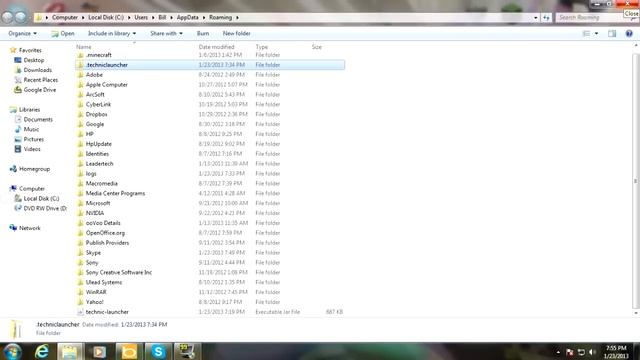Screen dimensions: 640x360
Task: Select the technic-launcher jar file
Action: (x=107, y=312)
